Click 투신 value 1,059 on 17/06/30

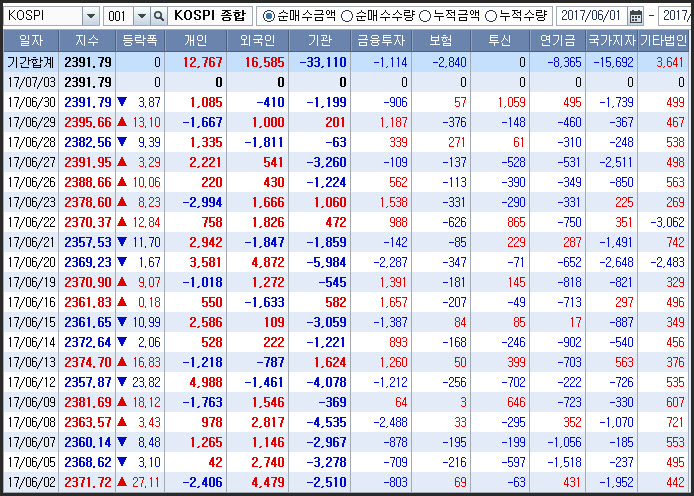512,102
